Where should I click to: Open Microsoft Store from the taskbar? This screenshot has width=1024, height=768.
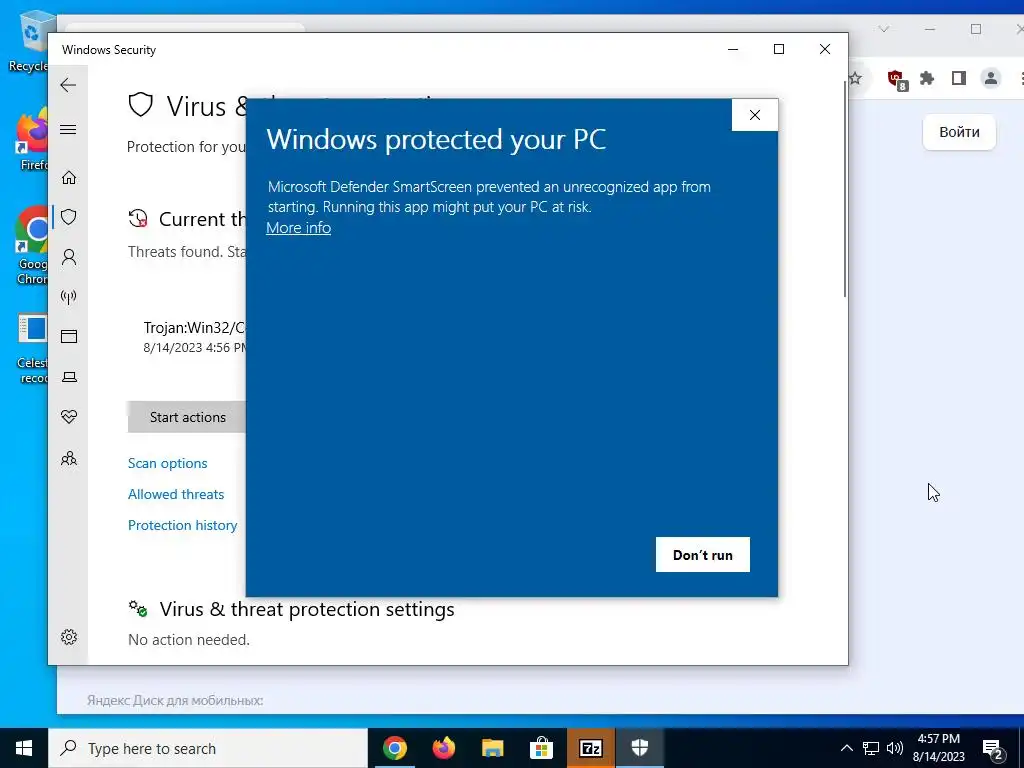click(x=541, y=748)
